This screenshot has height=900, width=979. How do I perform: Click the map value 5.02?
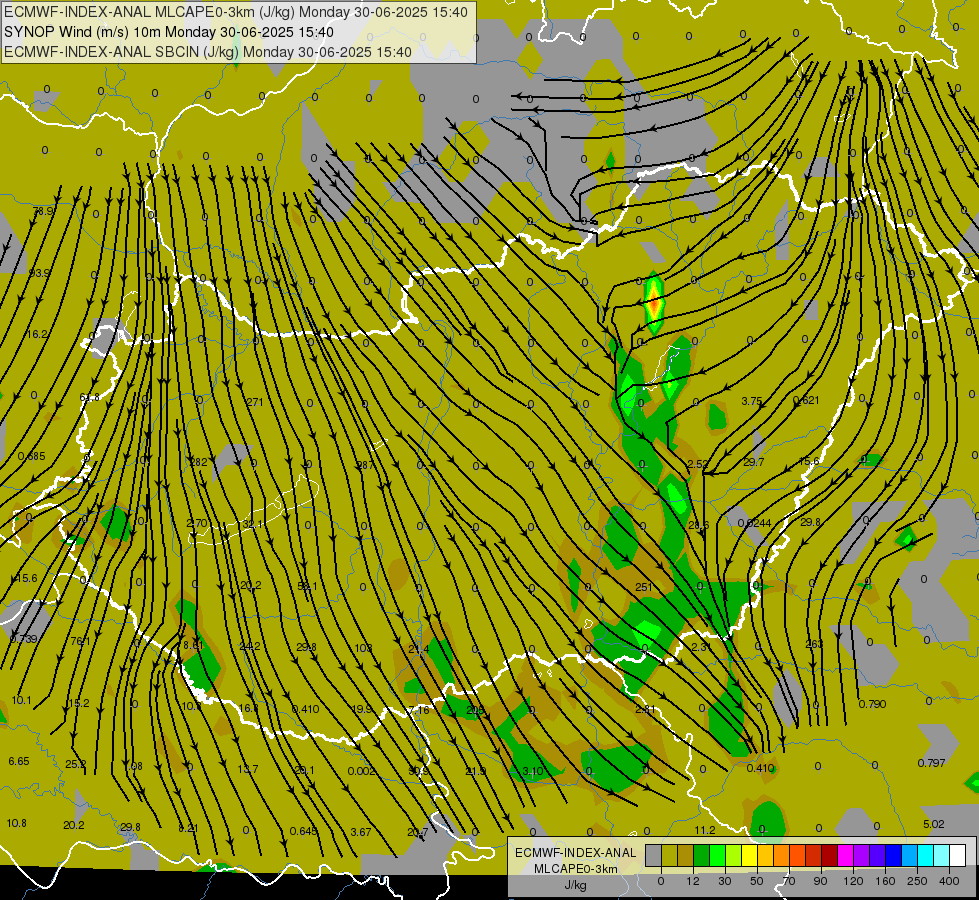pos(933,824)
